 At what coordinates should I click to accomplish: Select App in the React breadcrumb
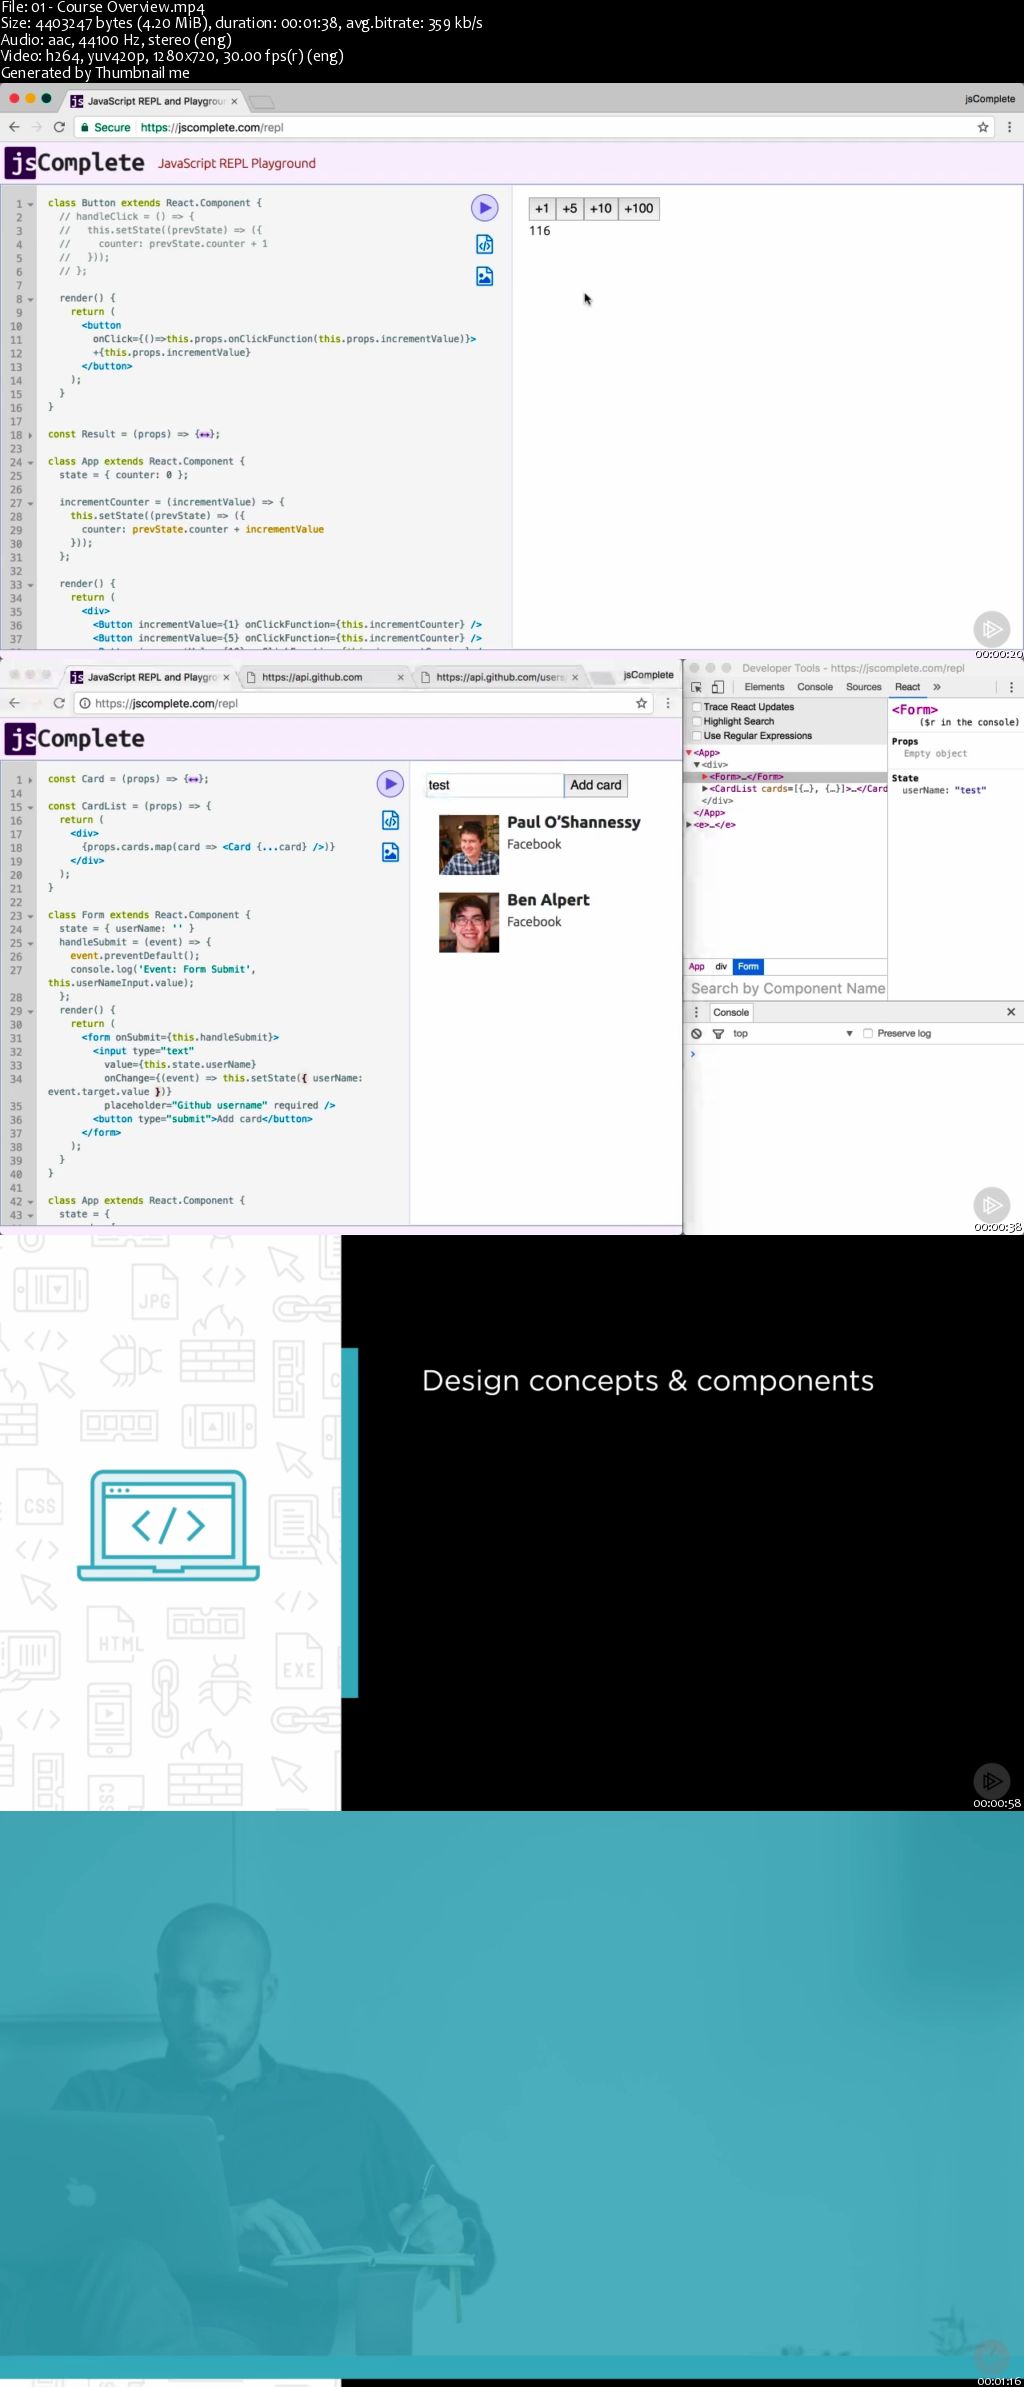[697, 966]
